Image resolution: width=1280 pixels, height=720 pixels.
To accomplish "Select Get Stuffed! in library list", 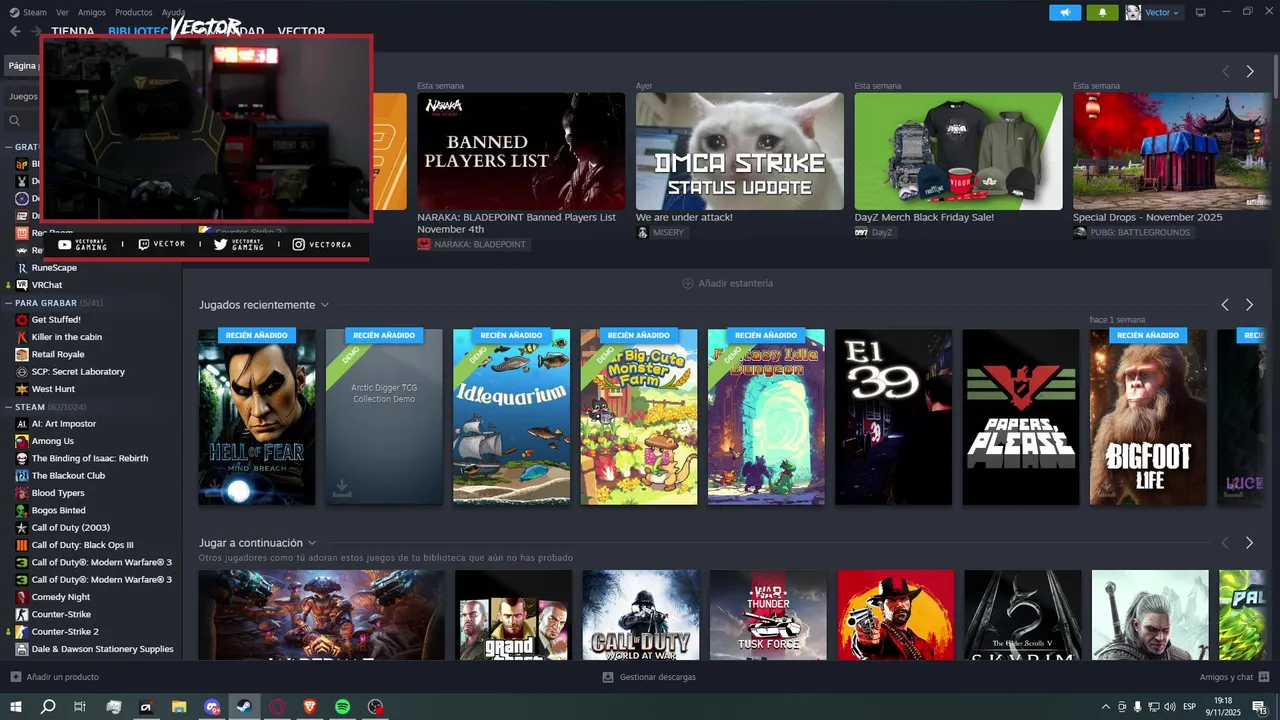I will (x=56, y=319).
